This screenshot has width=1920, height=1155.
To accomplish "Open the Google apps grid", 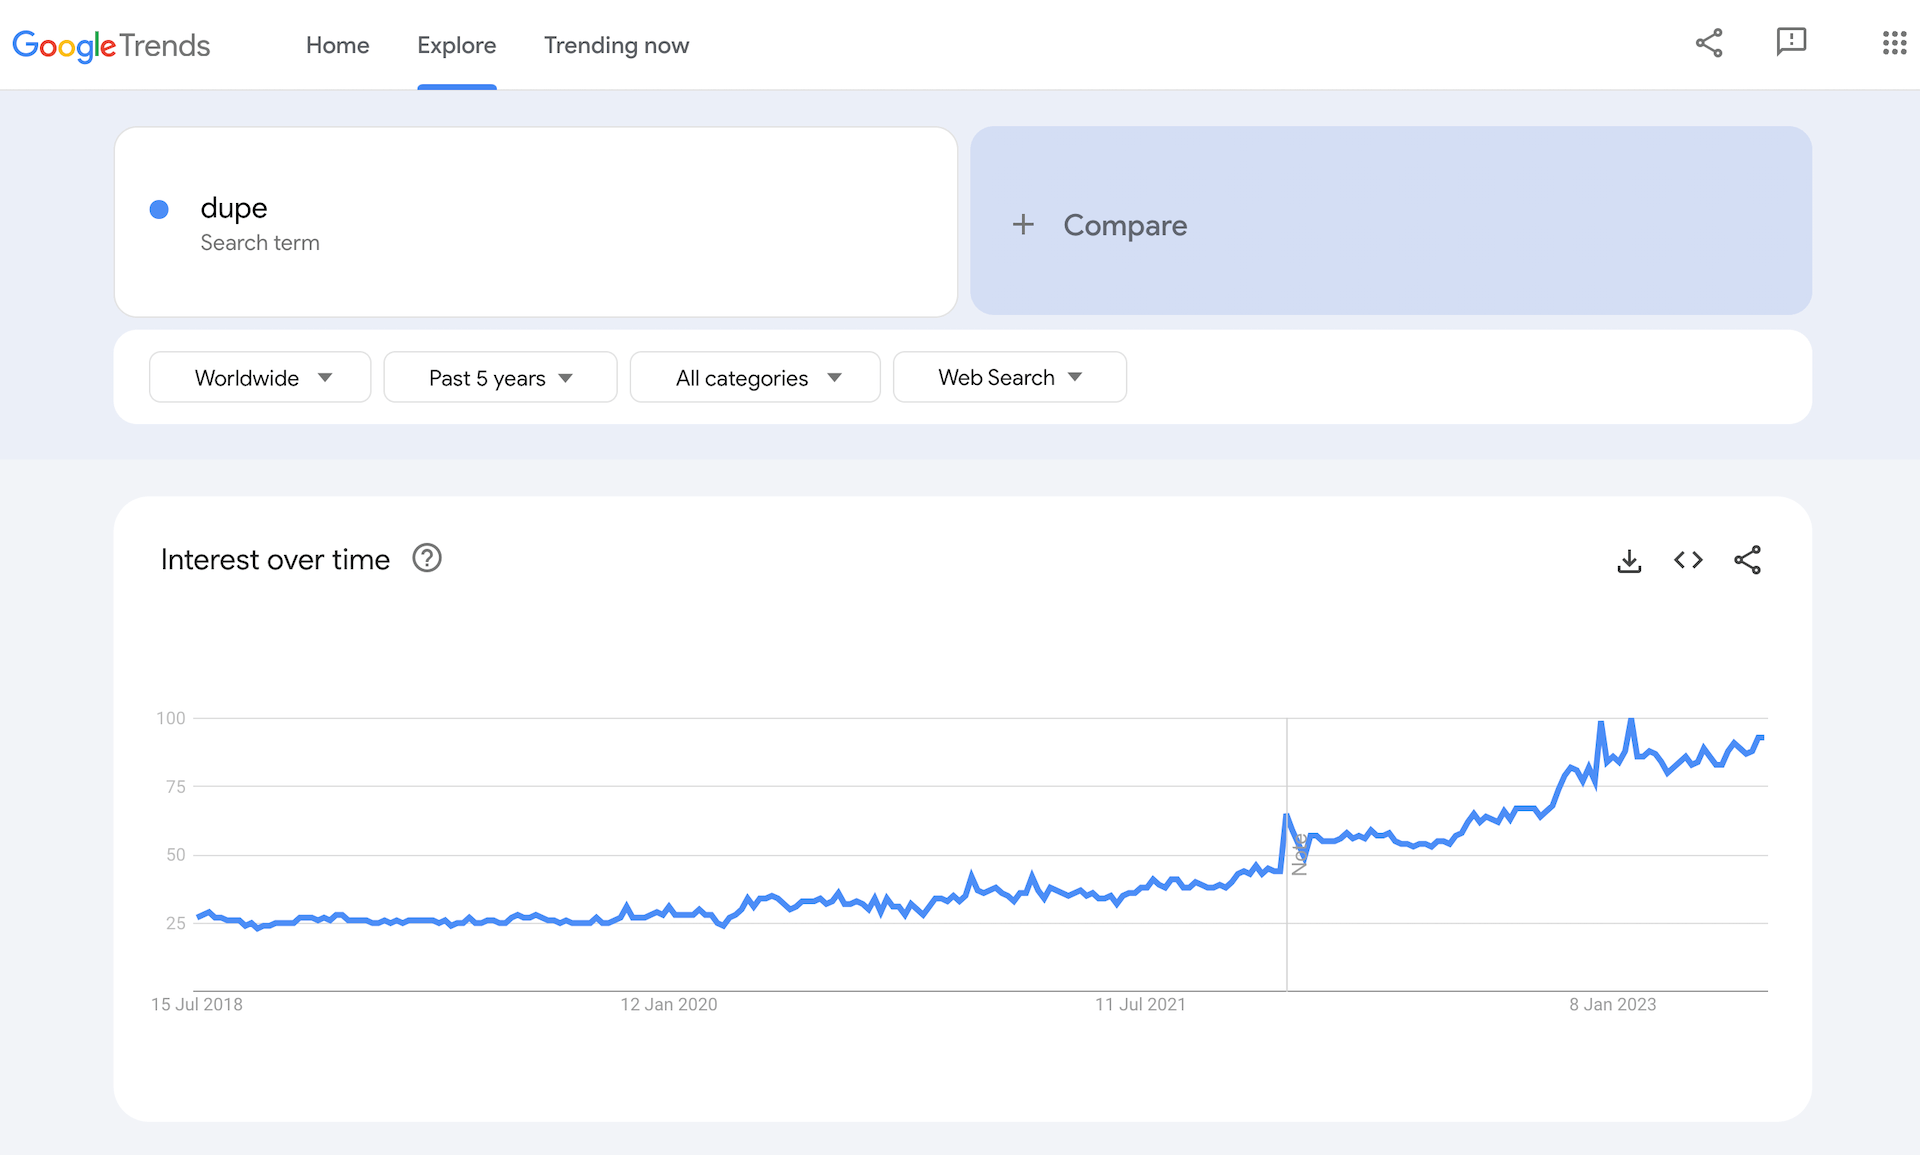I will pos(1894,44).
